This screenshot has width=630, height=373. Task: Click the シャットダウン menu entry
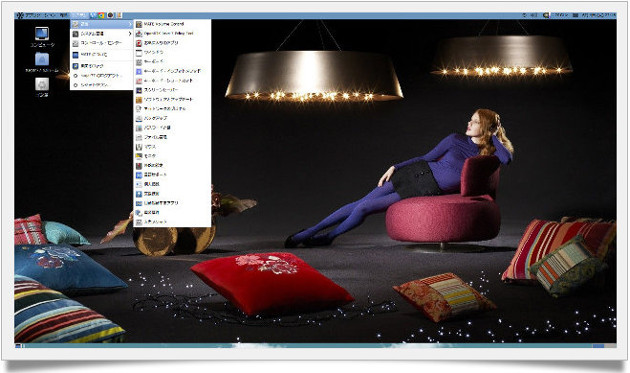102,85
